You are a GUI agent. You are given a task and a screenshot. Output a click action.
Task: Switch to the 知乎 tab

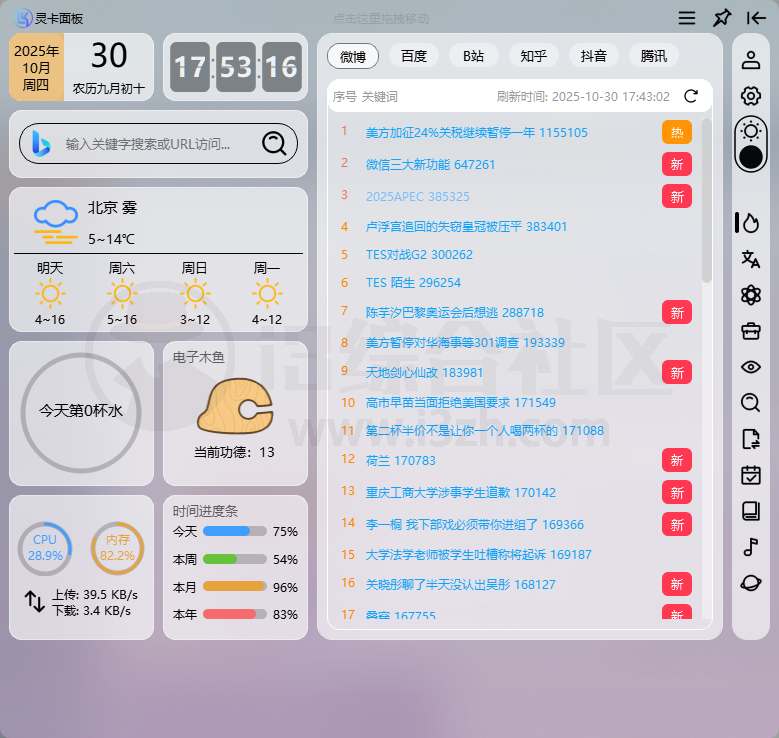click(534, 56)
